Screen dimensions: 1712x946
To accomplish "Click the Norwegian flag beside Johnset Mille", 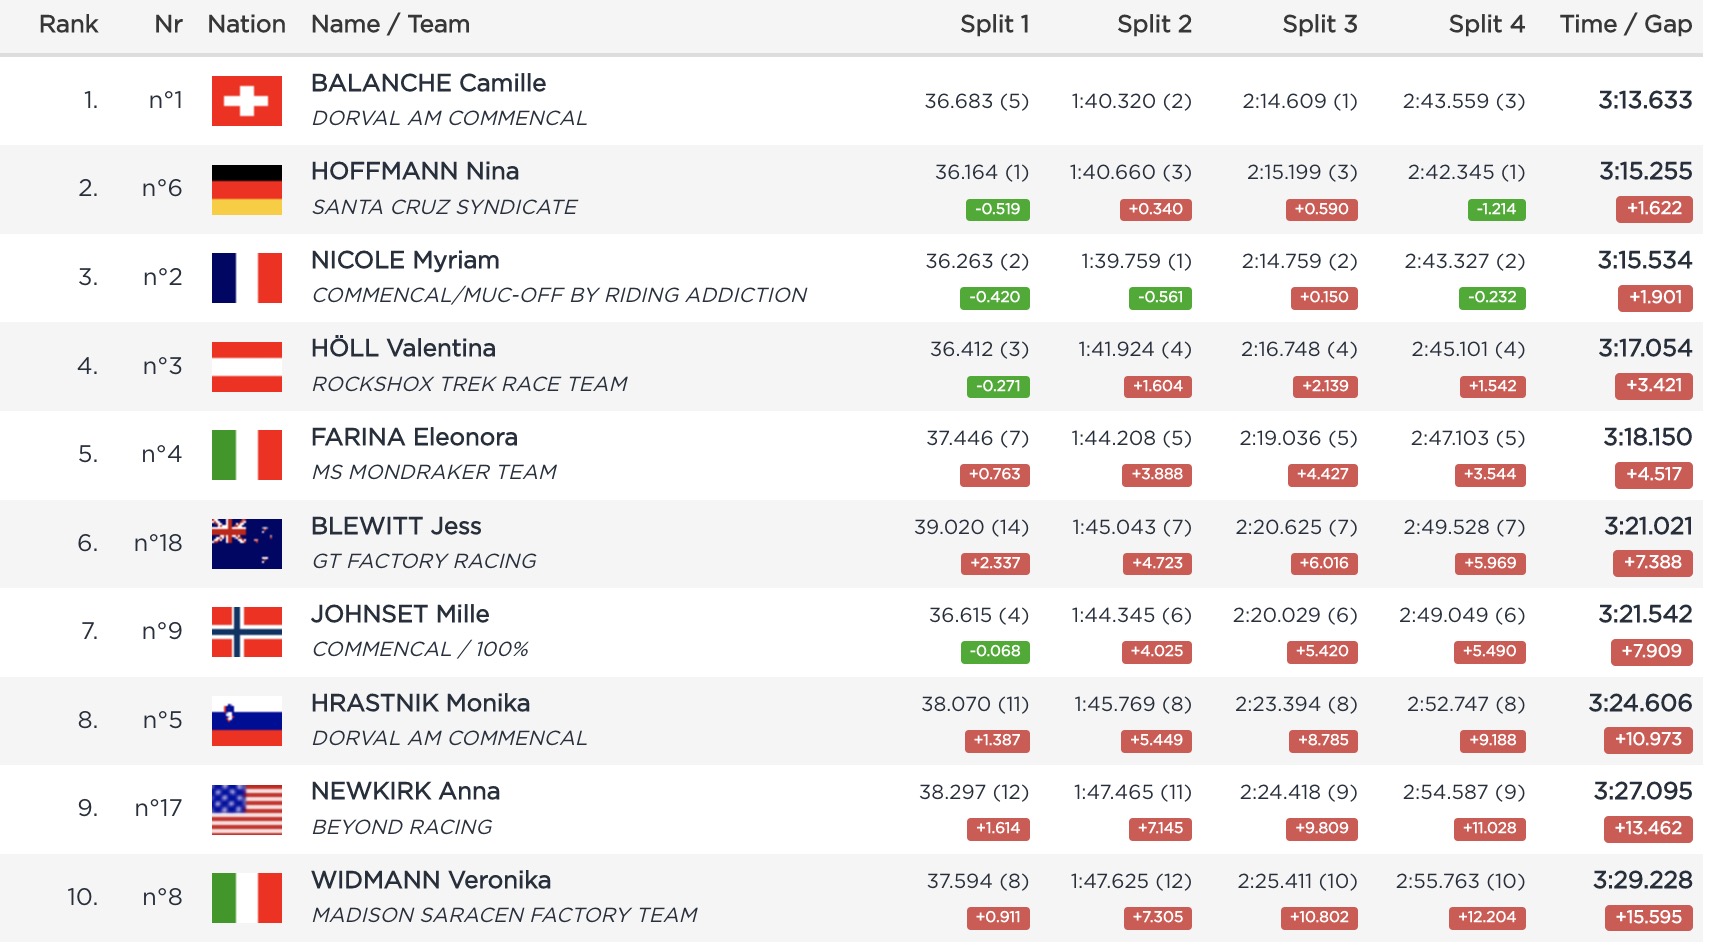I will pos(246,632).
